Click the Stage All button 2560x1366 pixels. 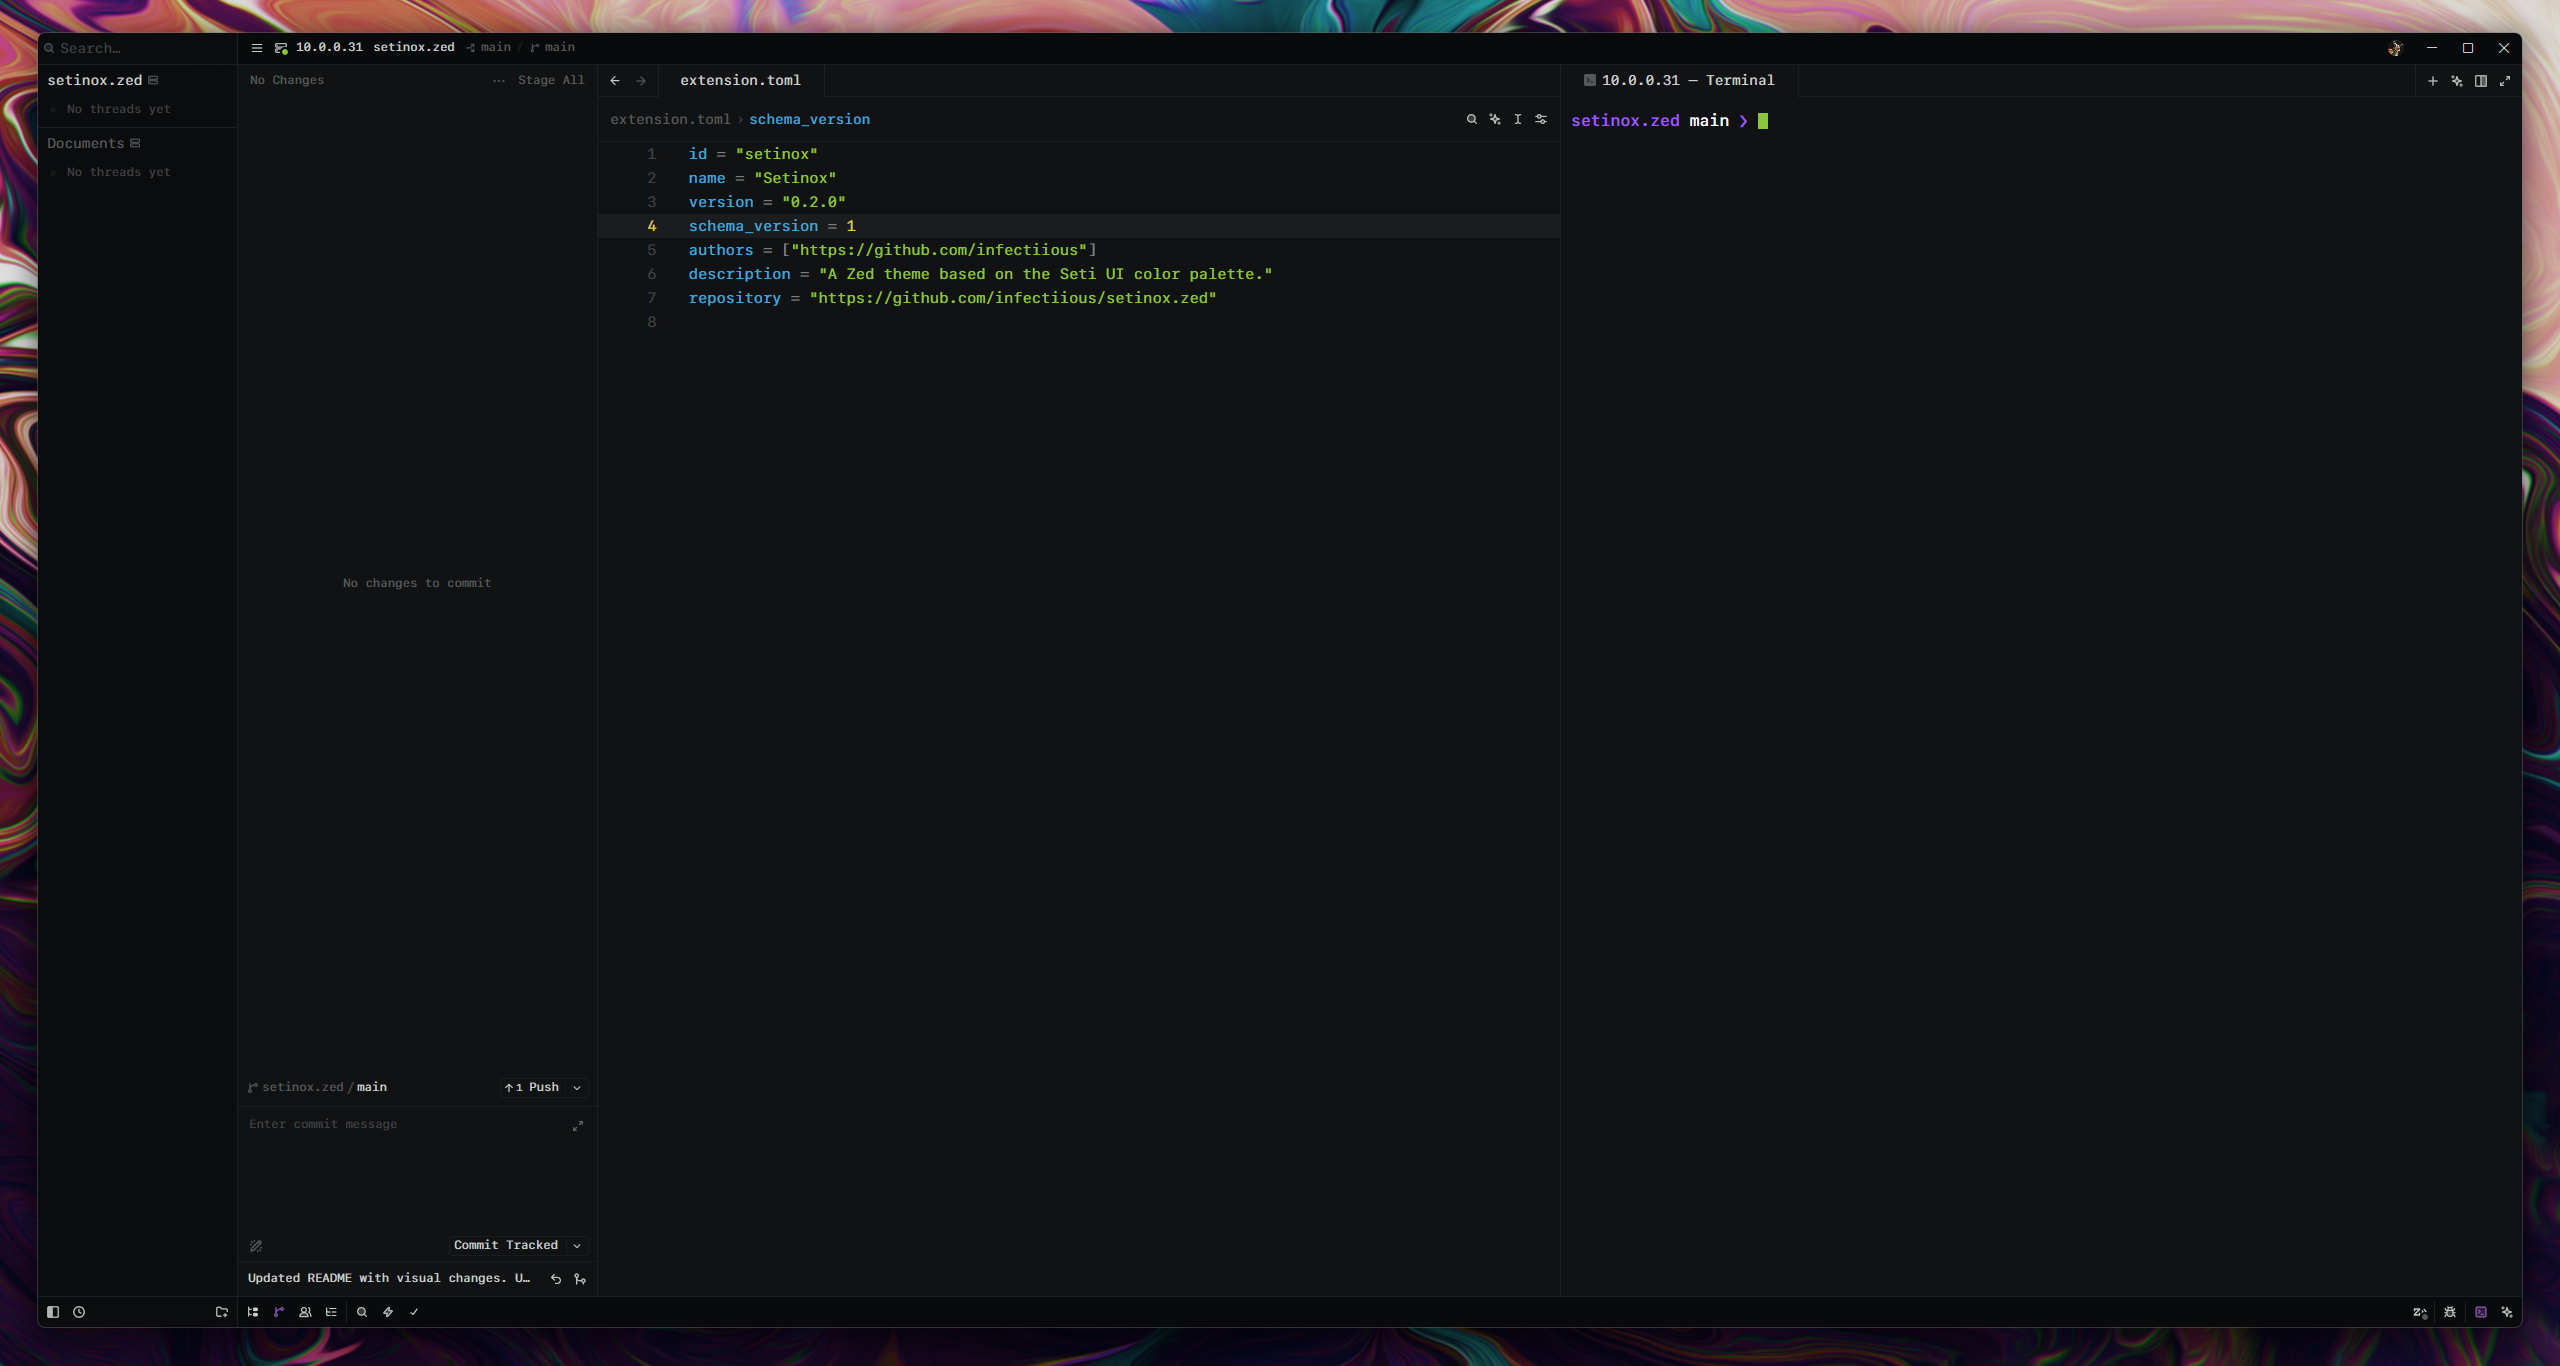[x=551, y=80]
